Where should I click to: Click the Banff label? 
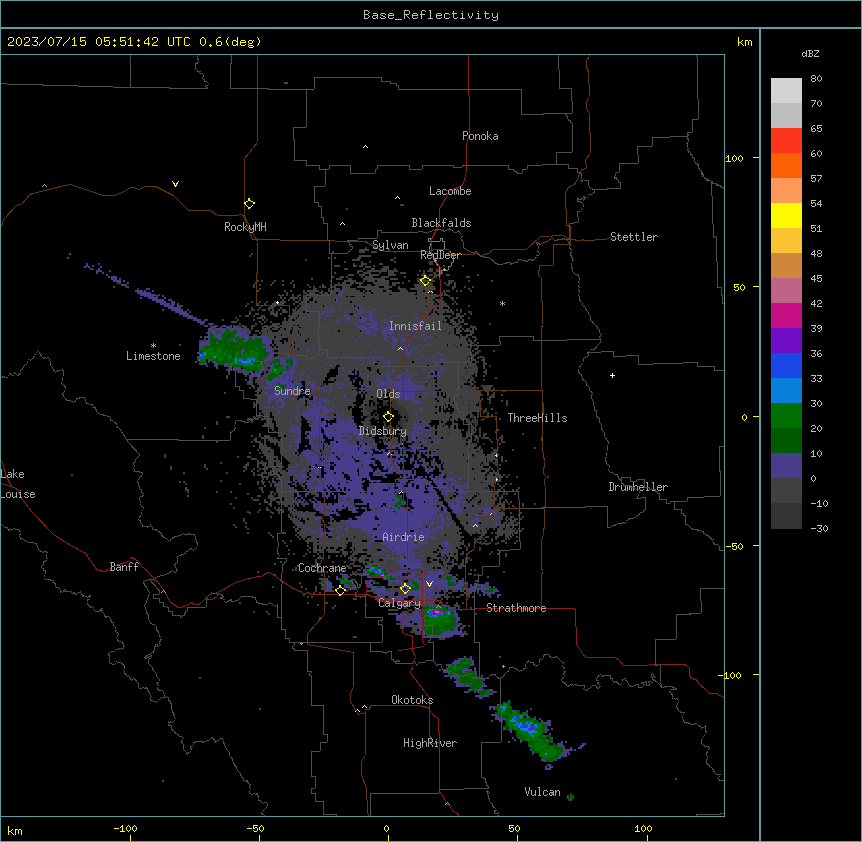click(124, 567)
